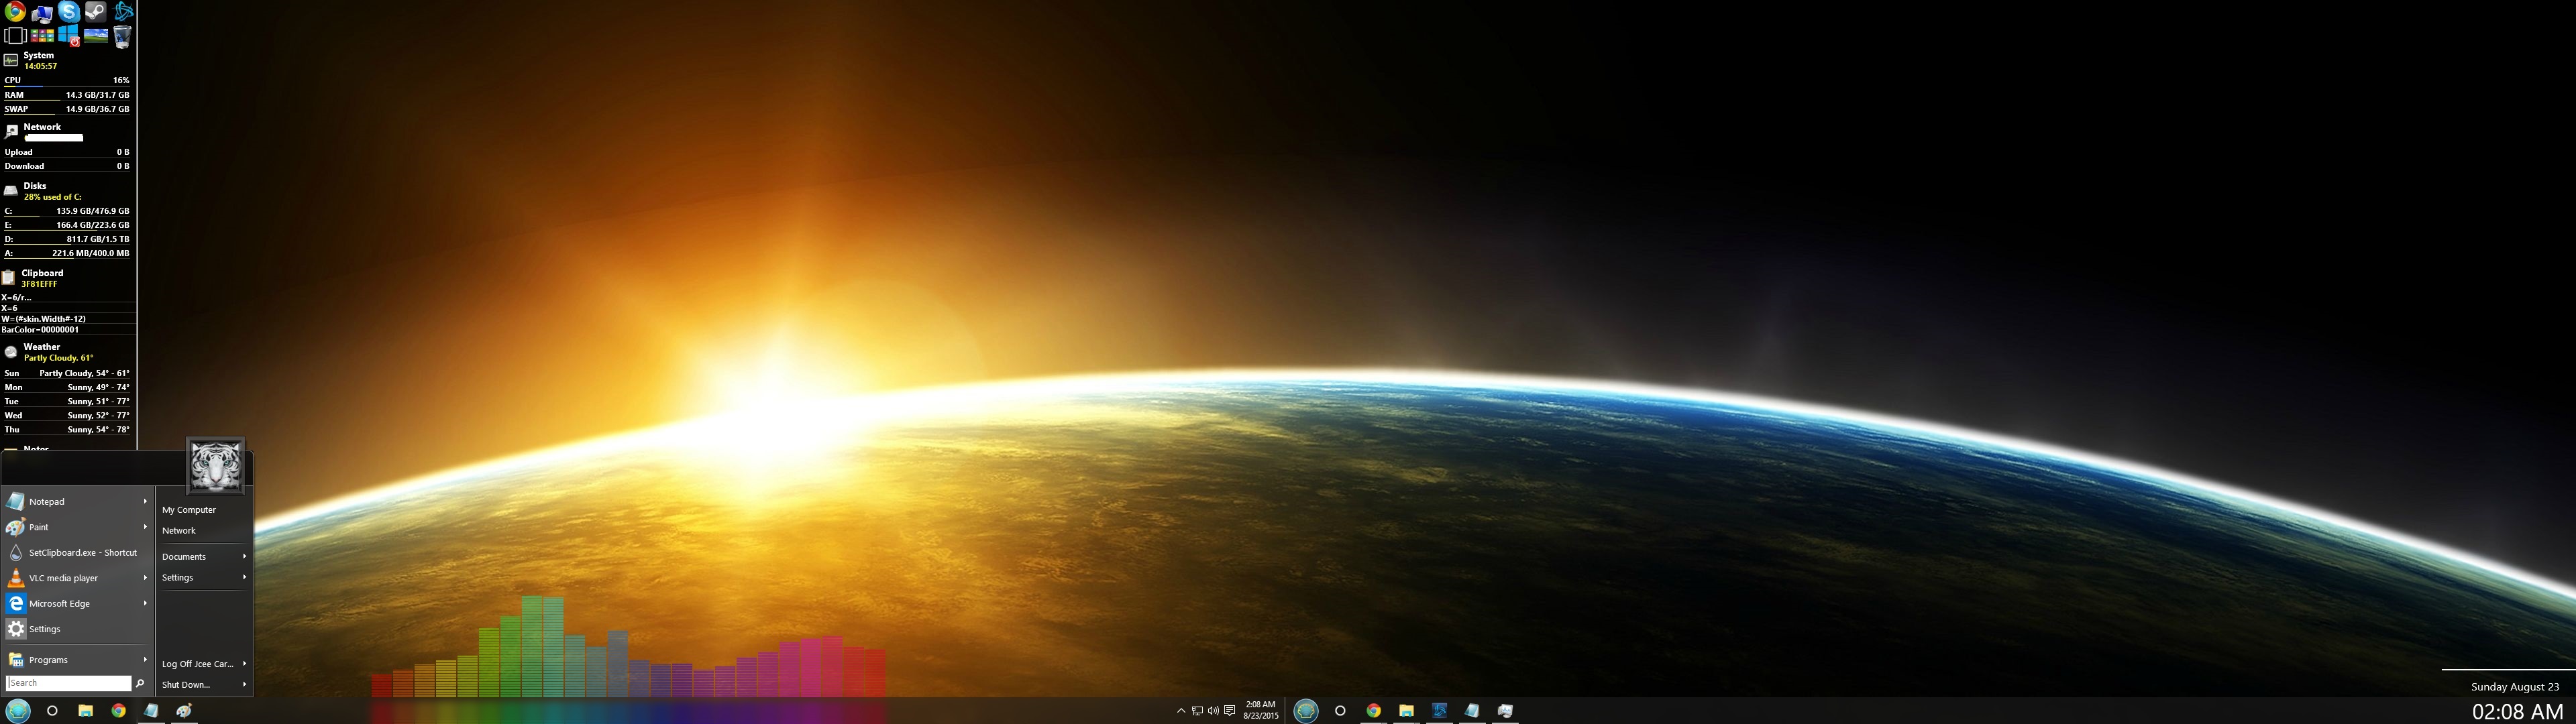Viewport: 2576px width, 724px height.
Task: Click My Computer in the start menu
Action: coord(189,510)
